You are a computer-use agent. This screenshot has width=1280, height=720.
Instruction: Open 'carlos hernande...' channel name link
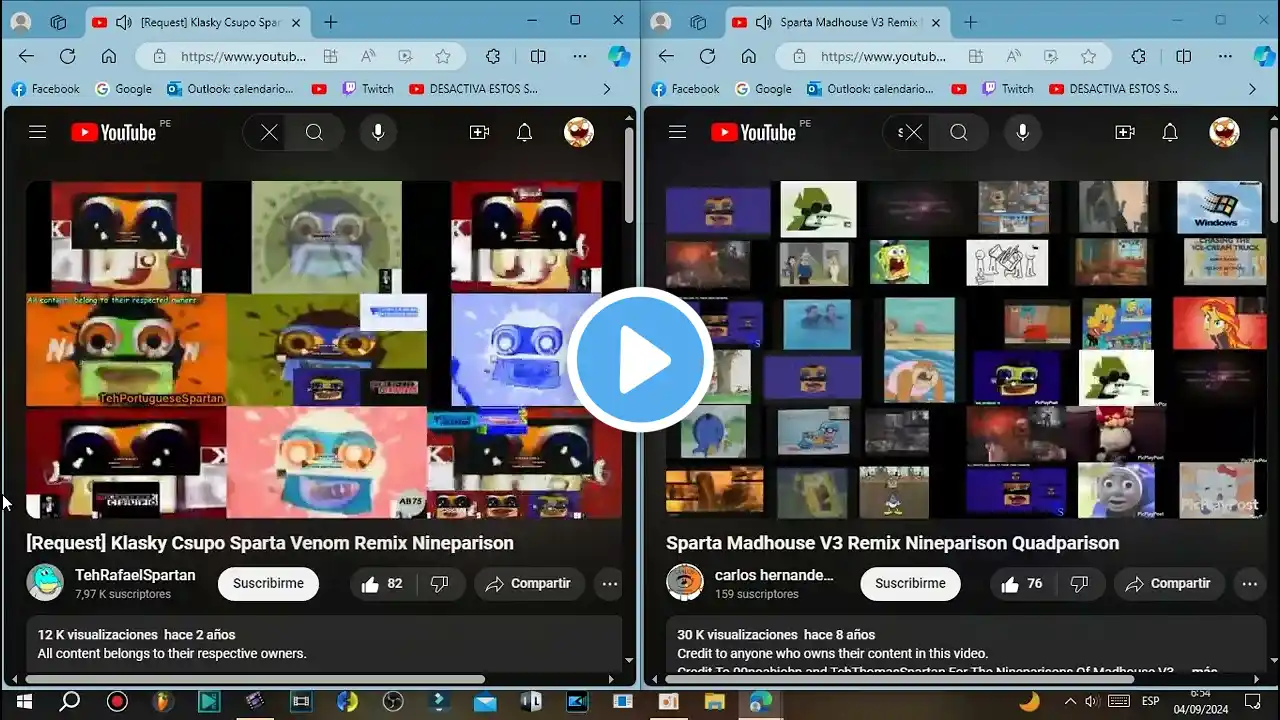point(774,575)
